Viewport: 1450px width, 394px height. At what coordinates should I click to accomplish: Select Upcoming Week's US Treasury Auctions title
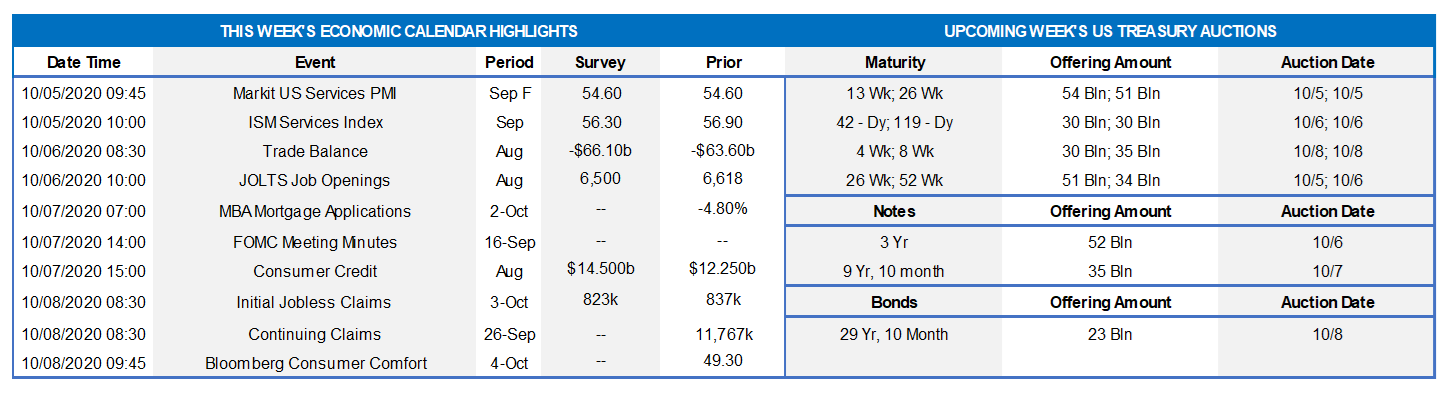[1110, 32]
